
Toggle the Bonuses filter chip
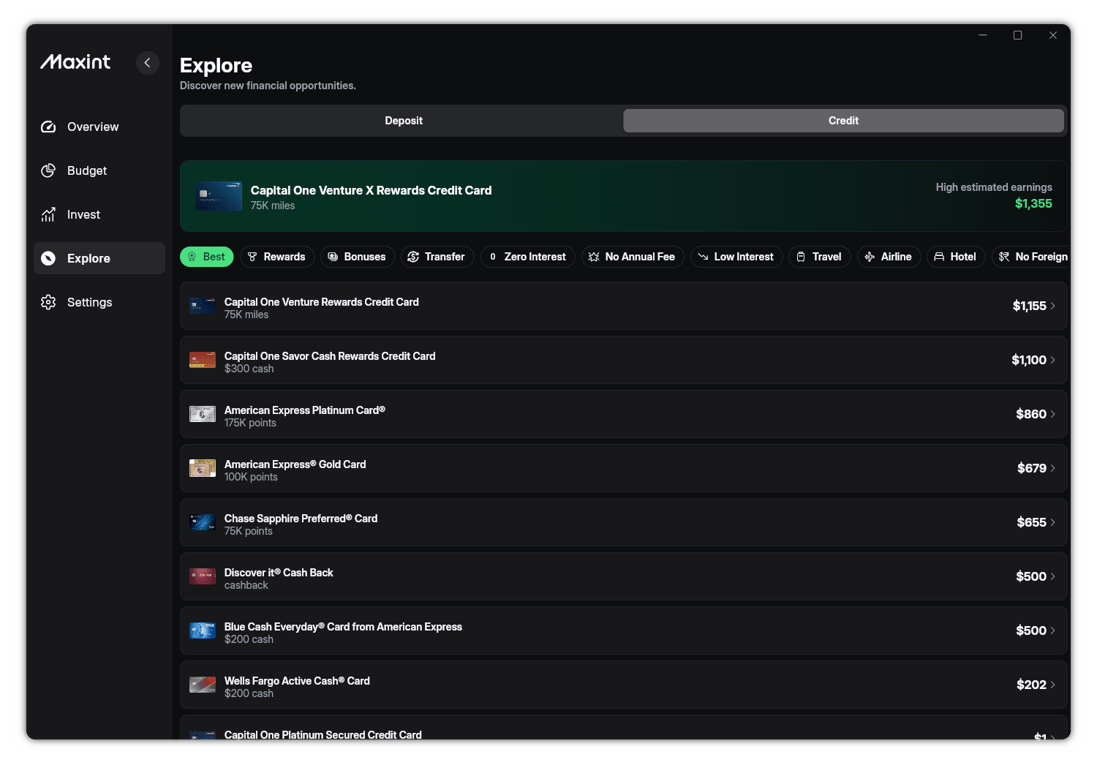(x=358, y=257)
